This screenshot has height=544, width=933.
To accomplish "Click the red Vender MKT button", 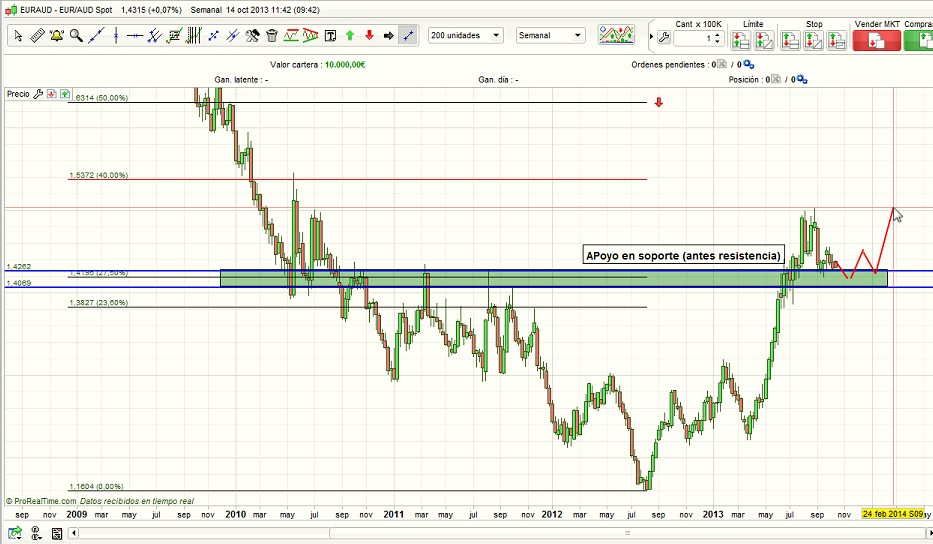I will (876, 40).
